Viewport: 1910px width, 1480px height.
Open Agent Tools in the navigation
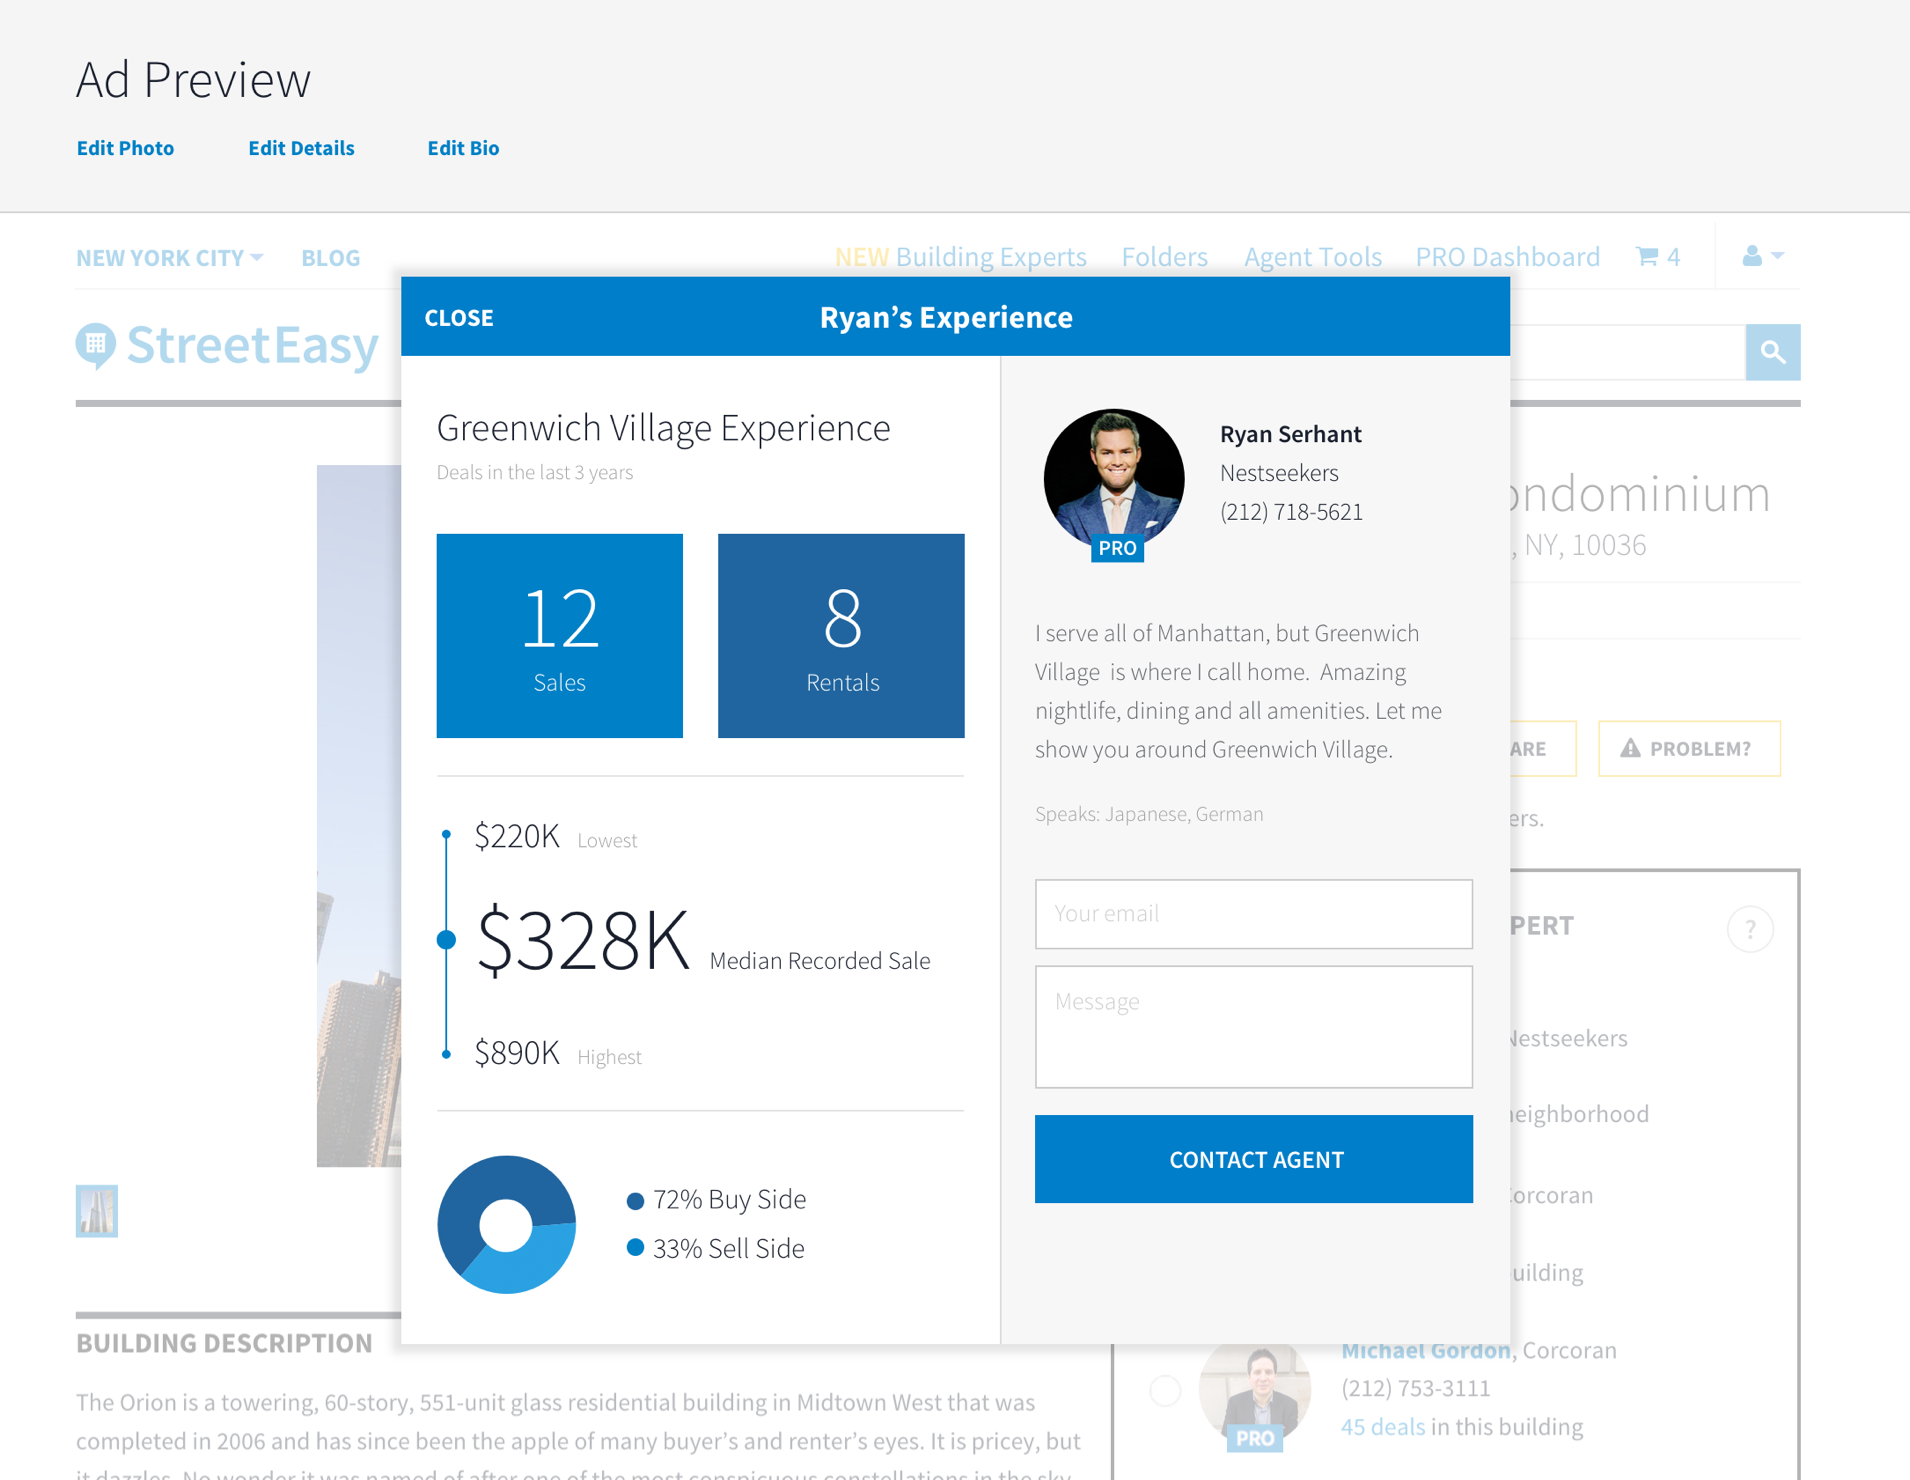click(x=1312, y=257)
